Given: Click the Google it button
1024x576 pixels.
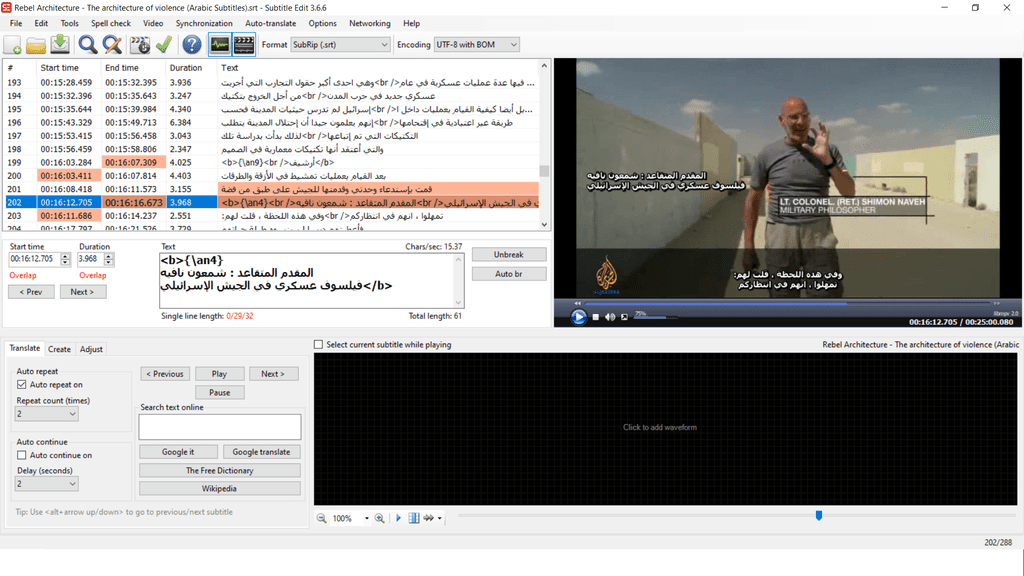Looking at the screenshot, I should [x=178, y=452].
